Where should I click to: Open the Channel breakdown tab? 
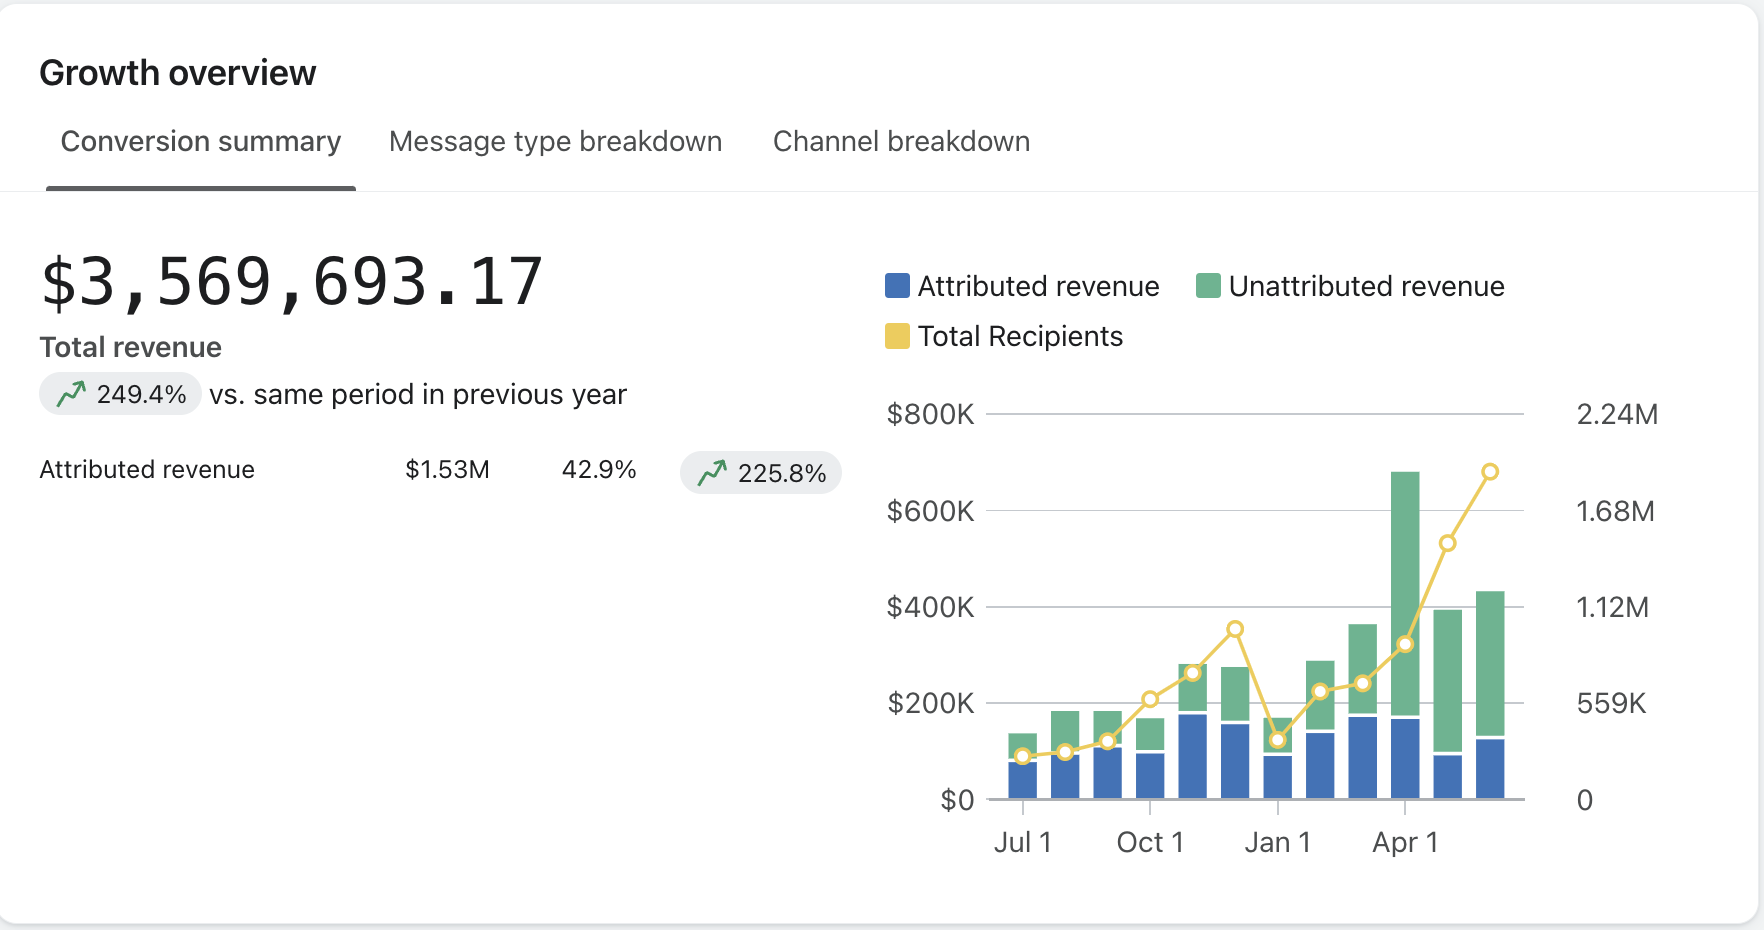901,142
